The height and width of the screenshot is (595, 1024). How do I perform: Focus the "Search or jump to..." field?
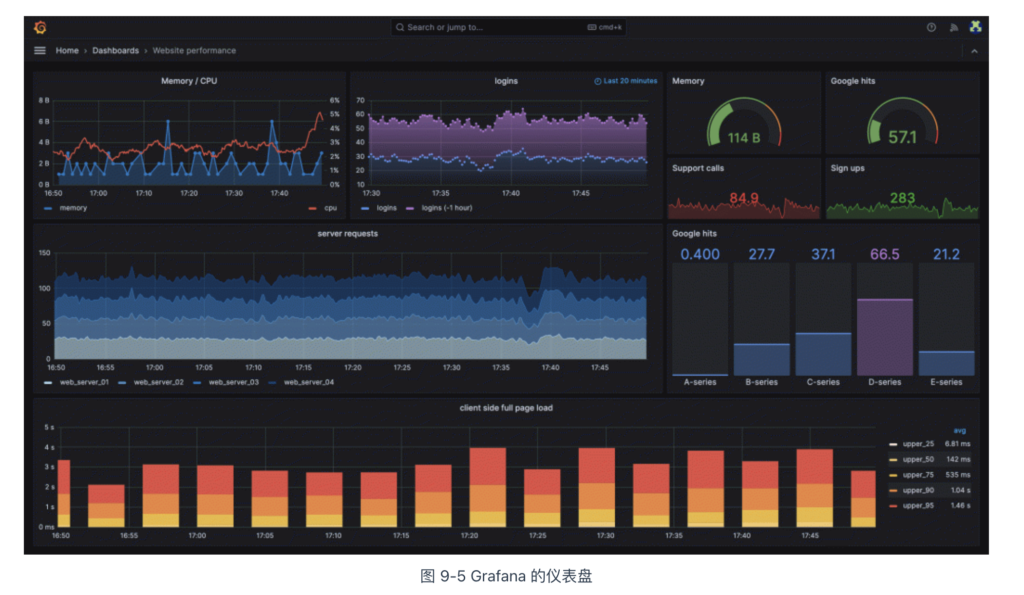pos(508,27)
